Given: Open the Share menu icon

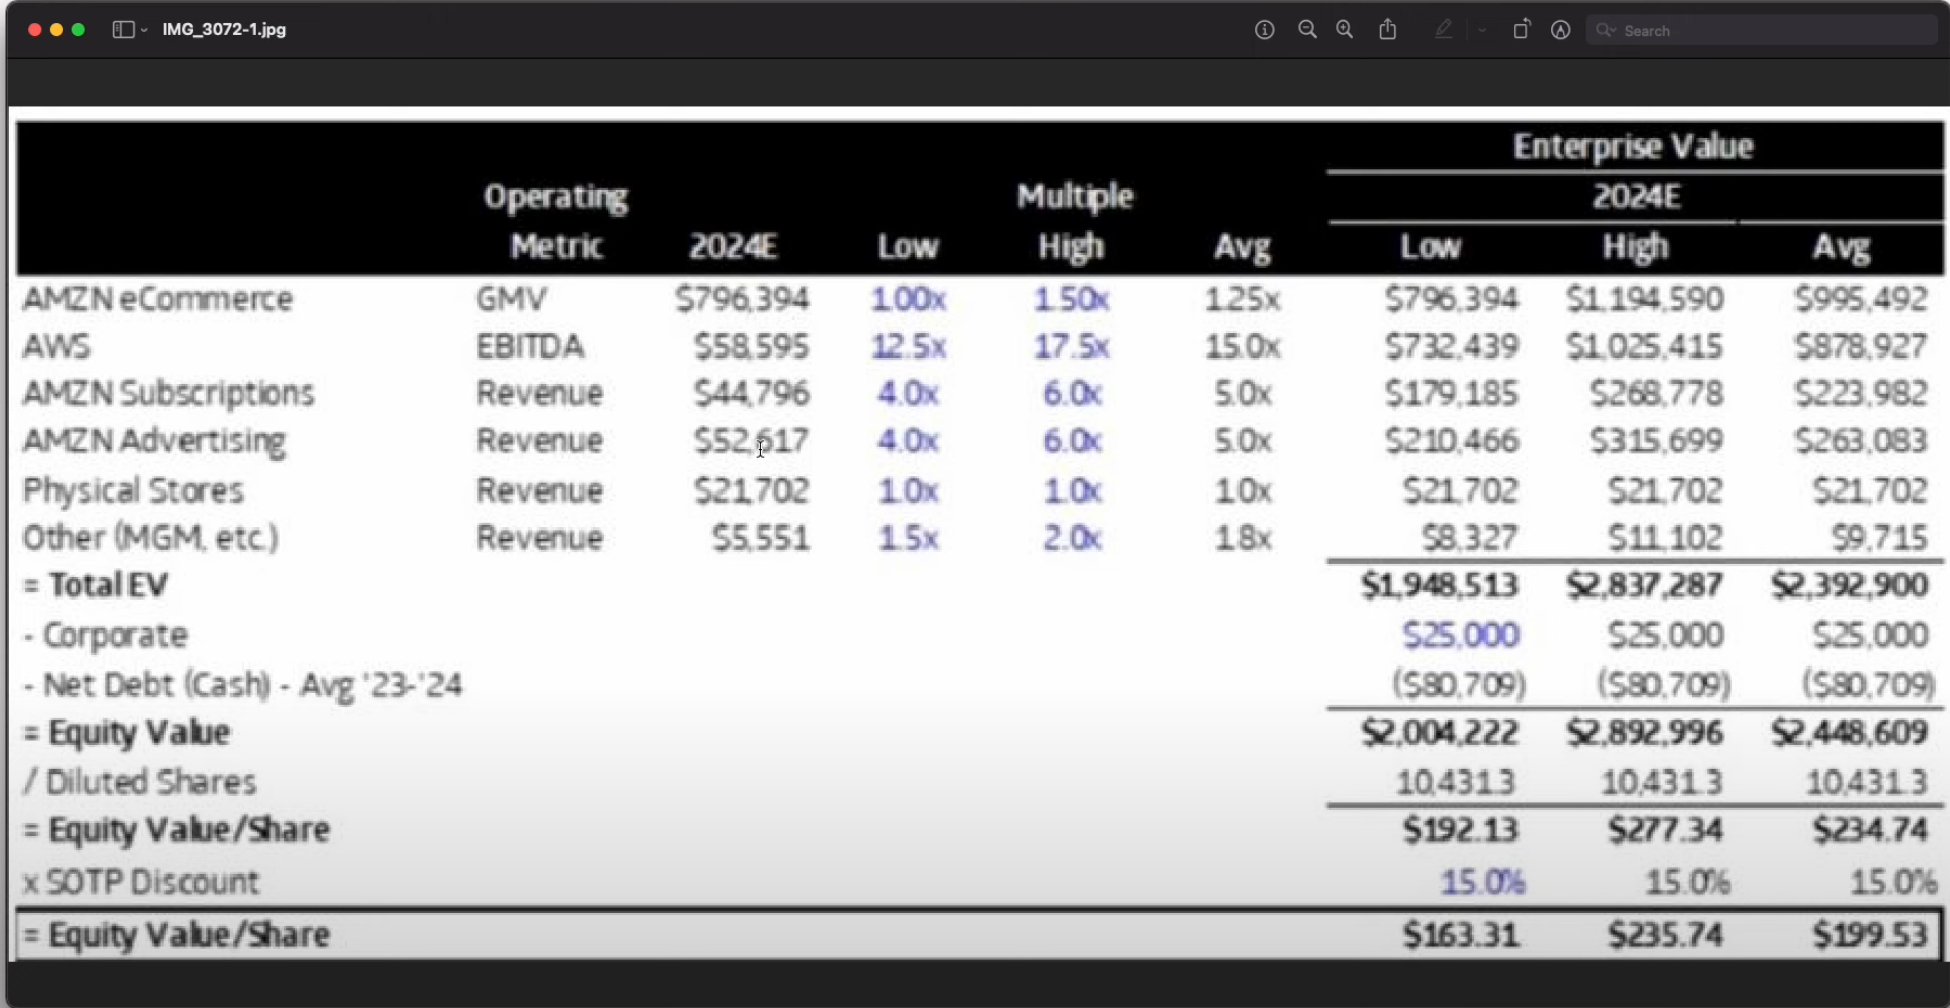Looking at the screenshot, I should [1388, 30].
